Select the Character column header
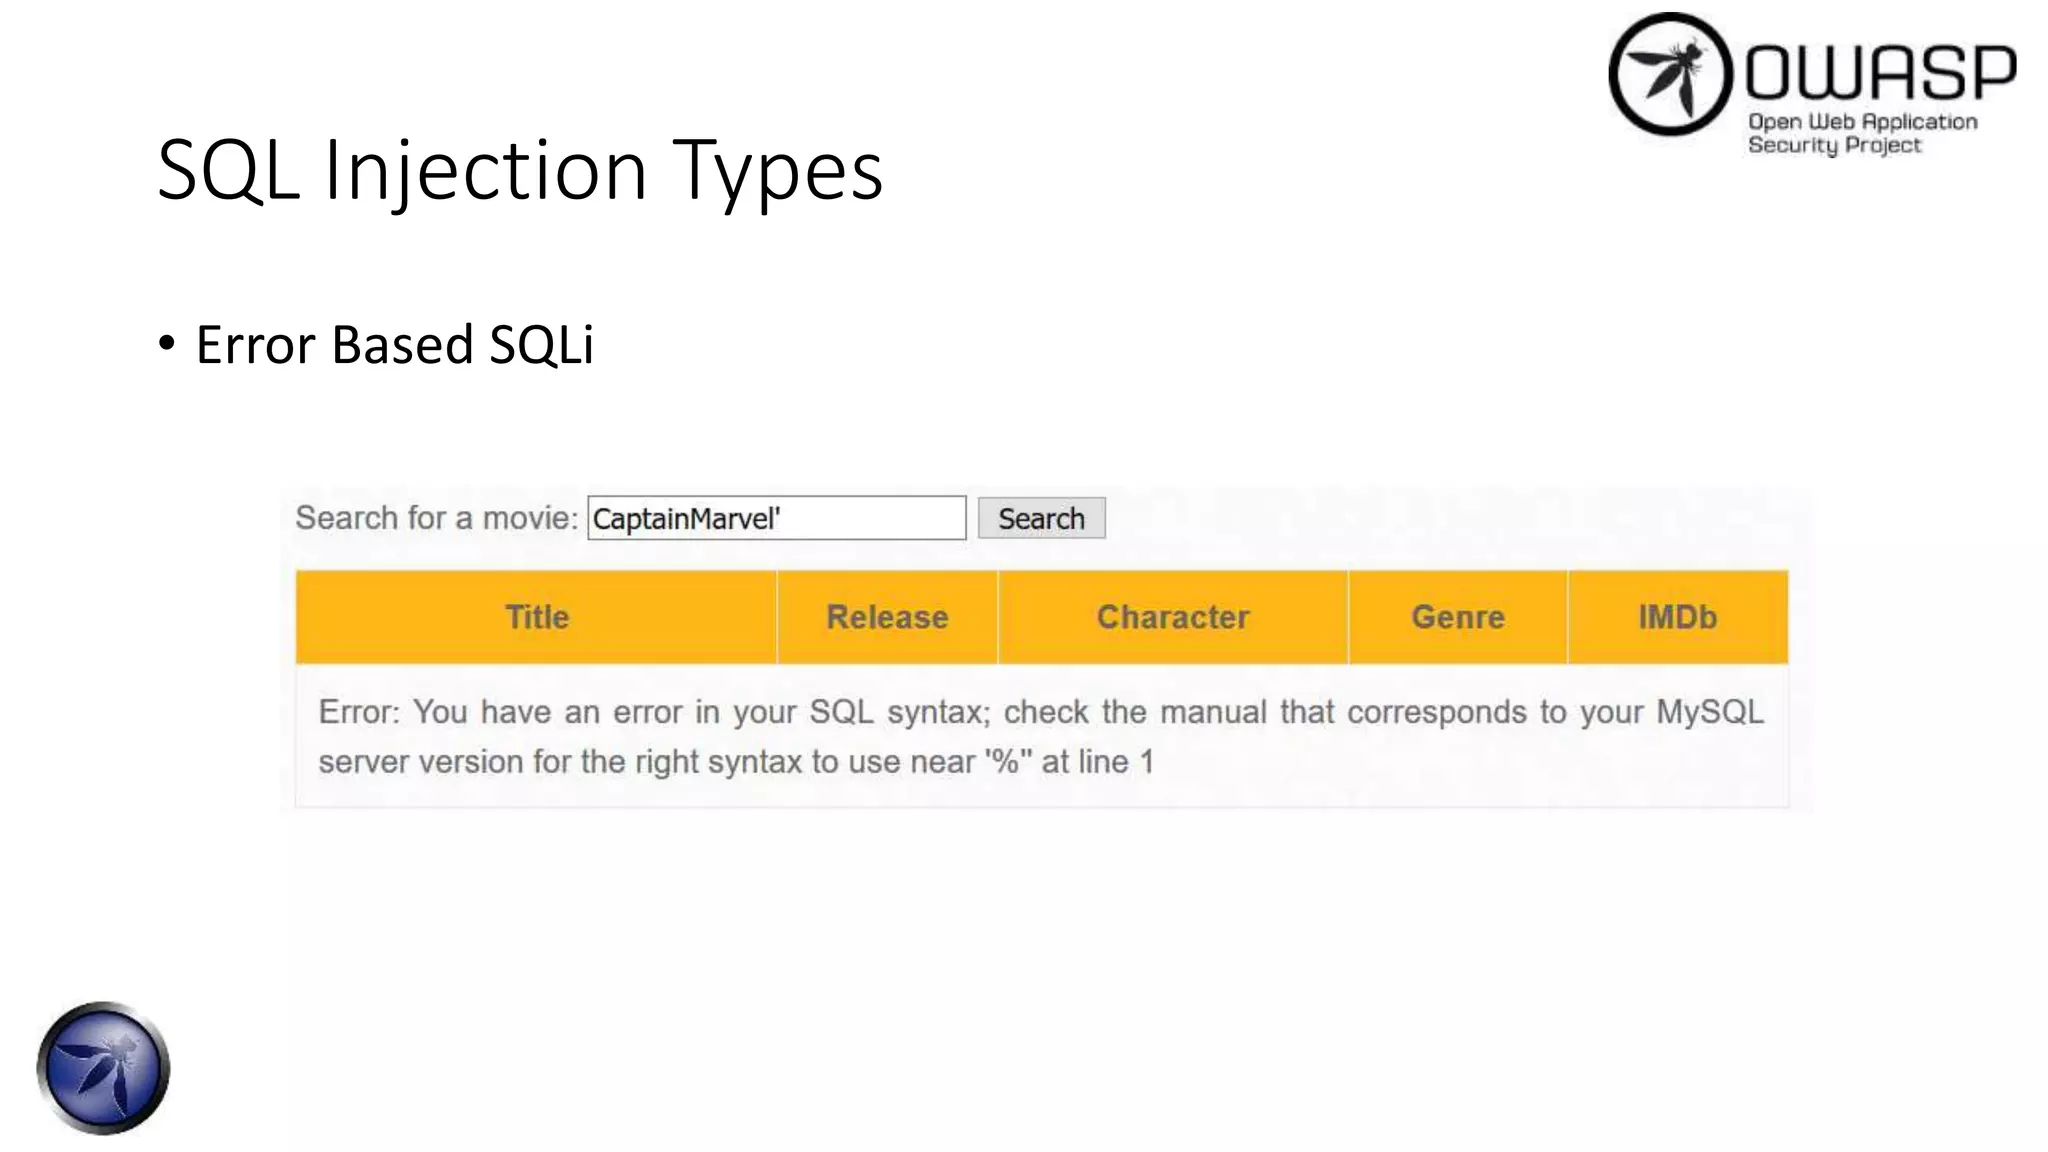 coord(1172,617)
